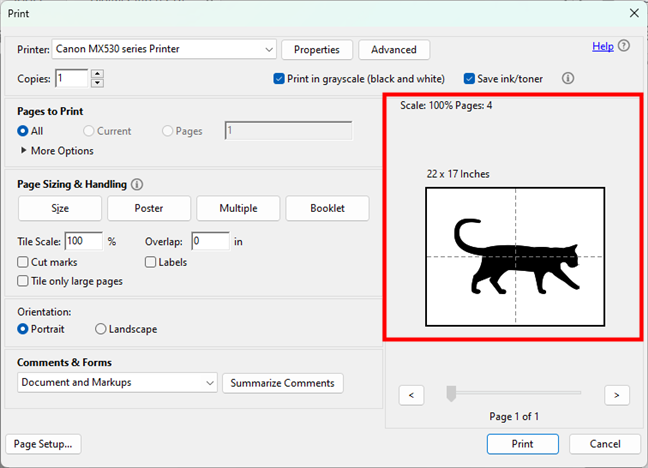Screen dimensions: 648x468
Task: Click the '22 x 17 Inches' label
Action: click(x=458, y=174)
